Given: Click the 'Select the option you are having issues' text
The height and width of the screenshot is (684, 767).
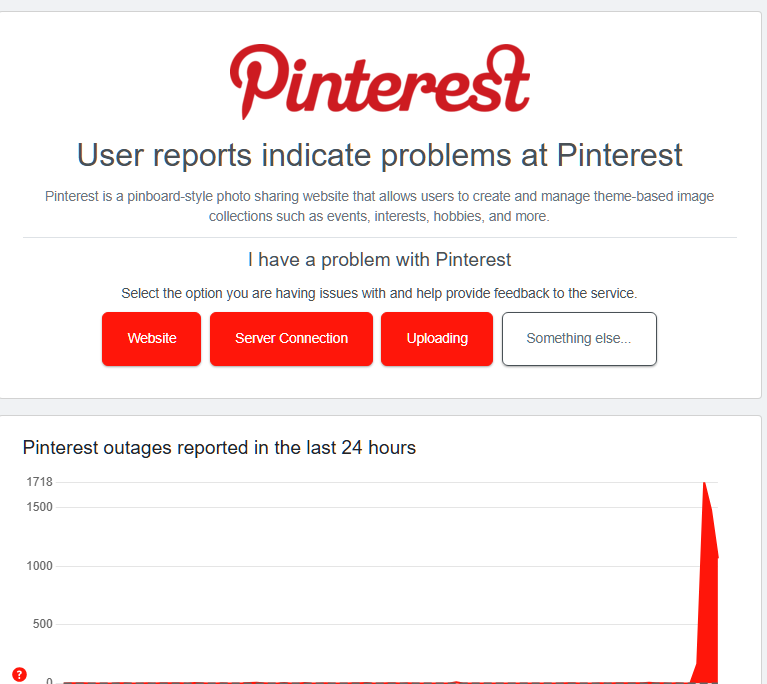Looking at the screenshot, I should [380, 293].
